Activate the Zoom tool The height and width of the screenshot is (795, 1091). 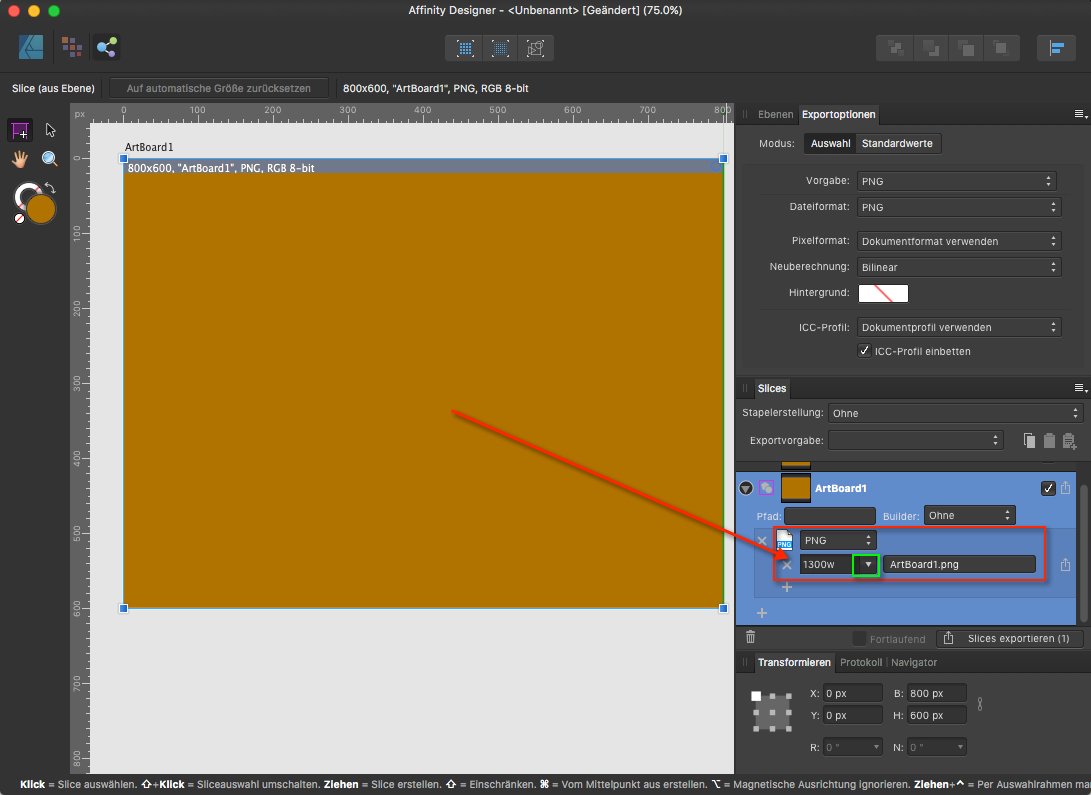[48, 158]
